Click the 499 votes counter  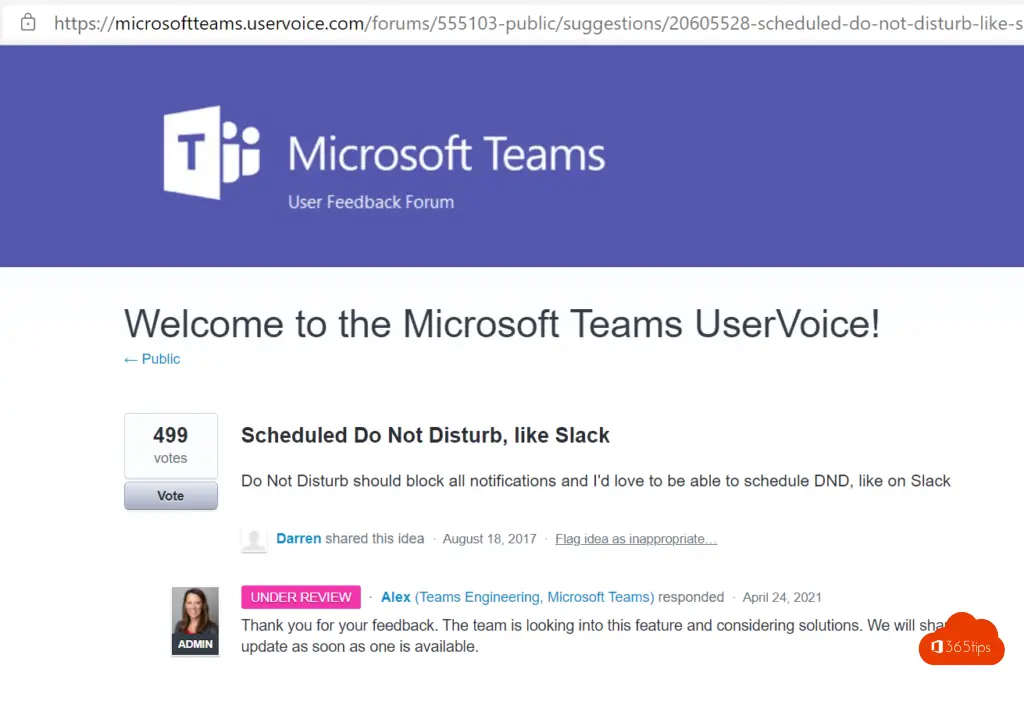coord(171,446)
